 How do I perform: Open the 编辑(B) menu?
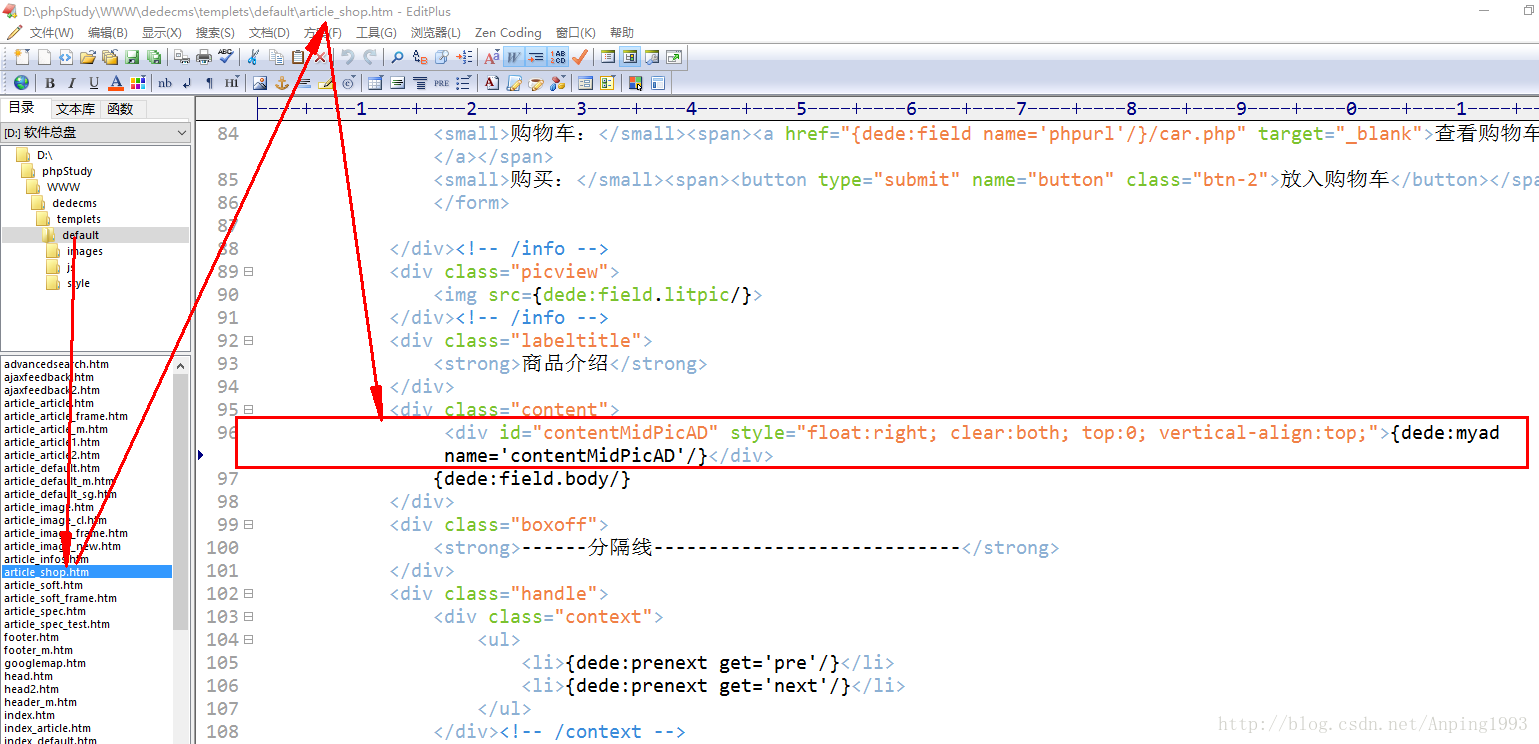tap(107, 33)
